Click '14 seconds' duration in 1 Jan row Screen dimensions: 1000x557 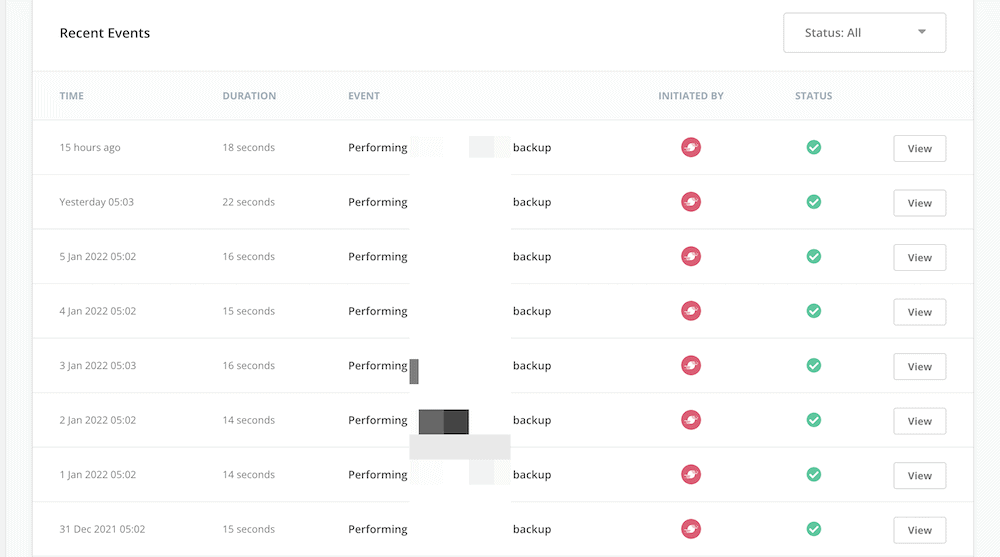(249, 475)
